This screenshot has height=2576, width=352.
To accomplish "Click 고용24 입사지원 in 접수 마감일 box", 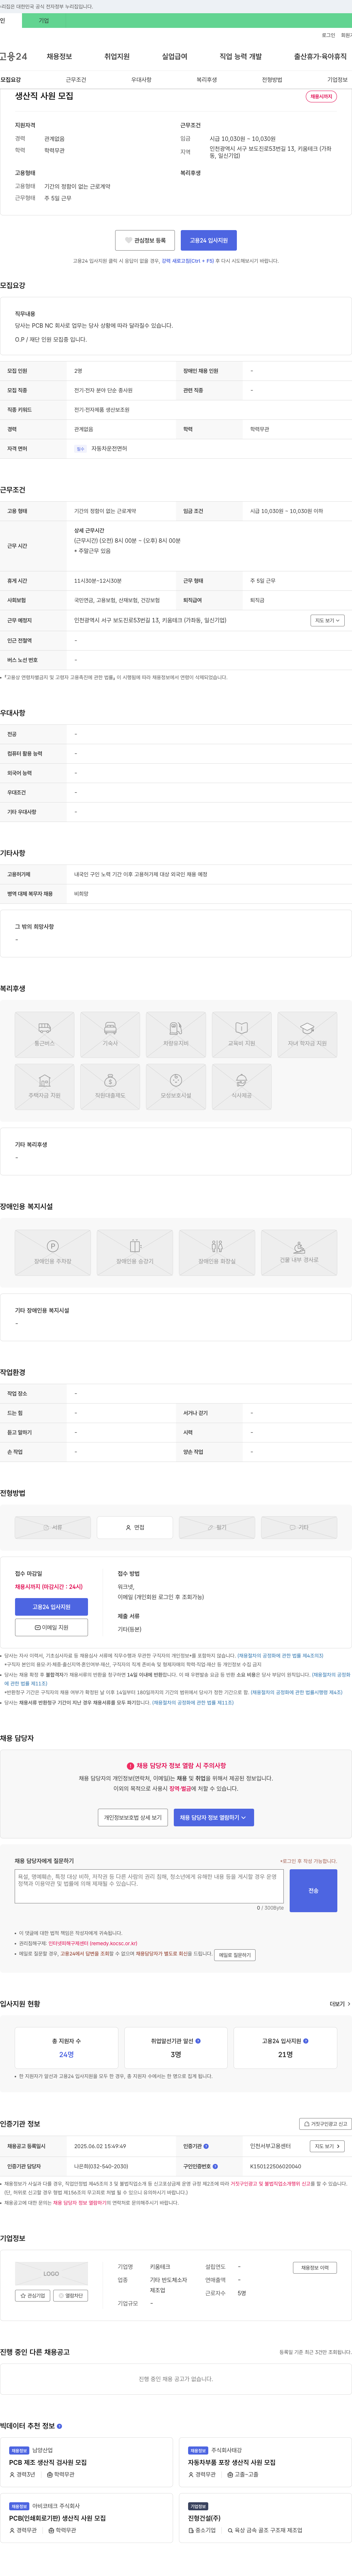I will 51,1607.
